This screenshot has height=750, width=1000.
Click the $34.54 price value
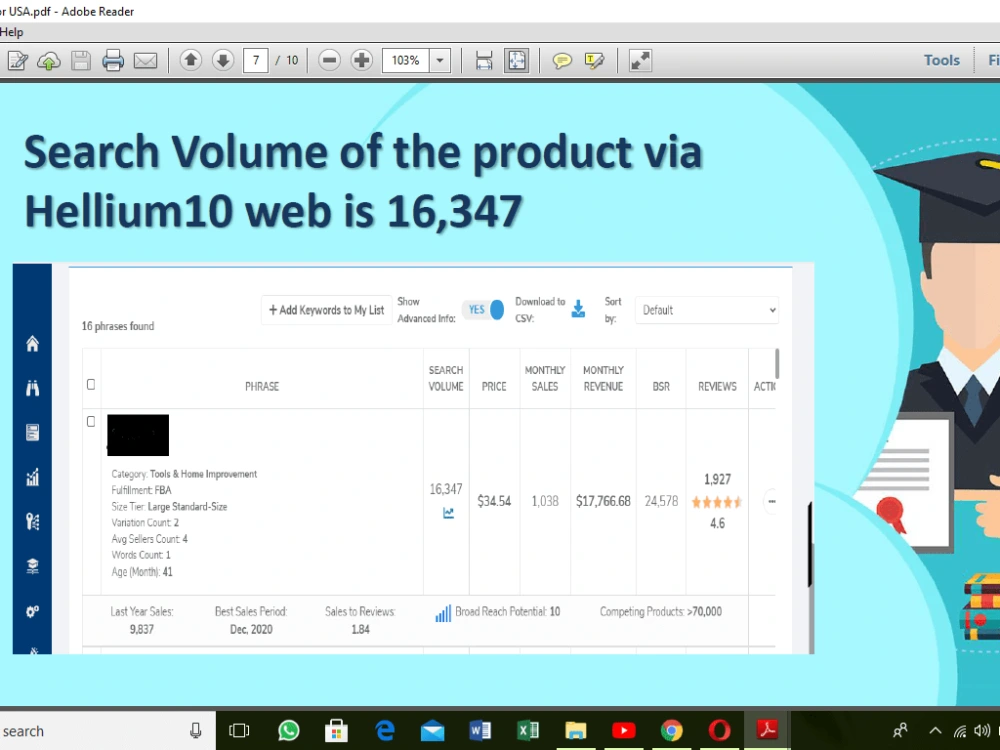(x=494, y=501)
